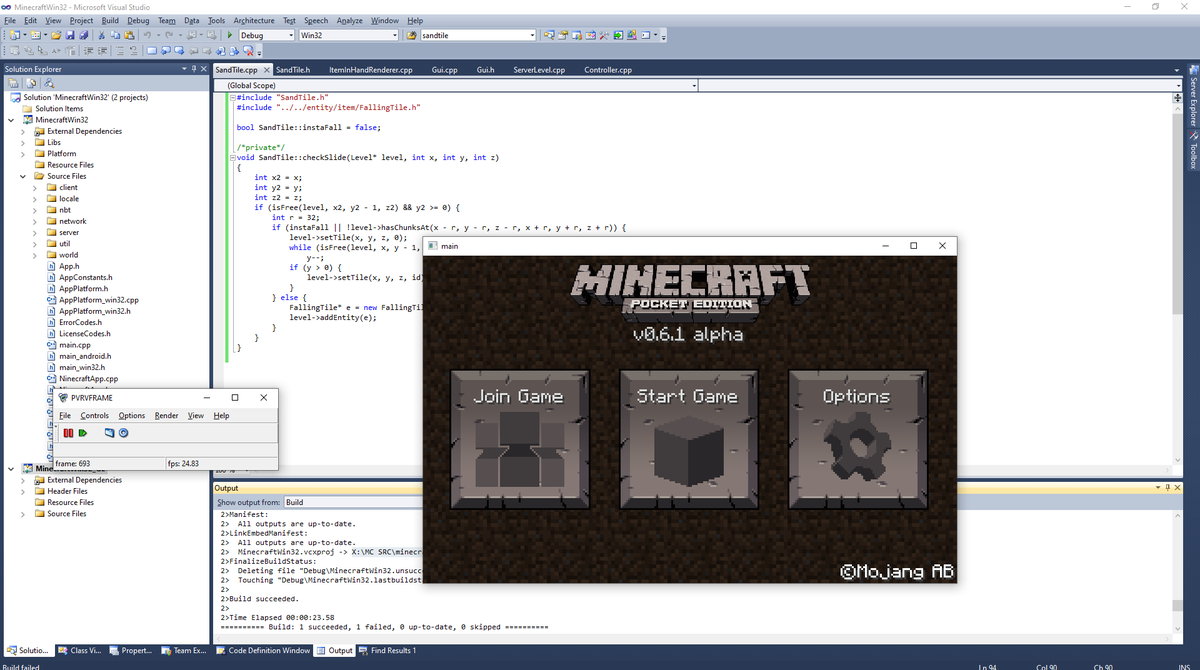Expand the Libs folder
Screen dimensions: 1200x670
(23, 142)
